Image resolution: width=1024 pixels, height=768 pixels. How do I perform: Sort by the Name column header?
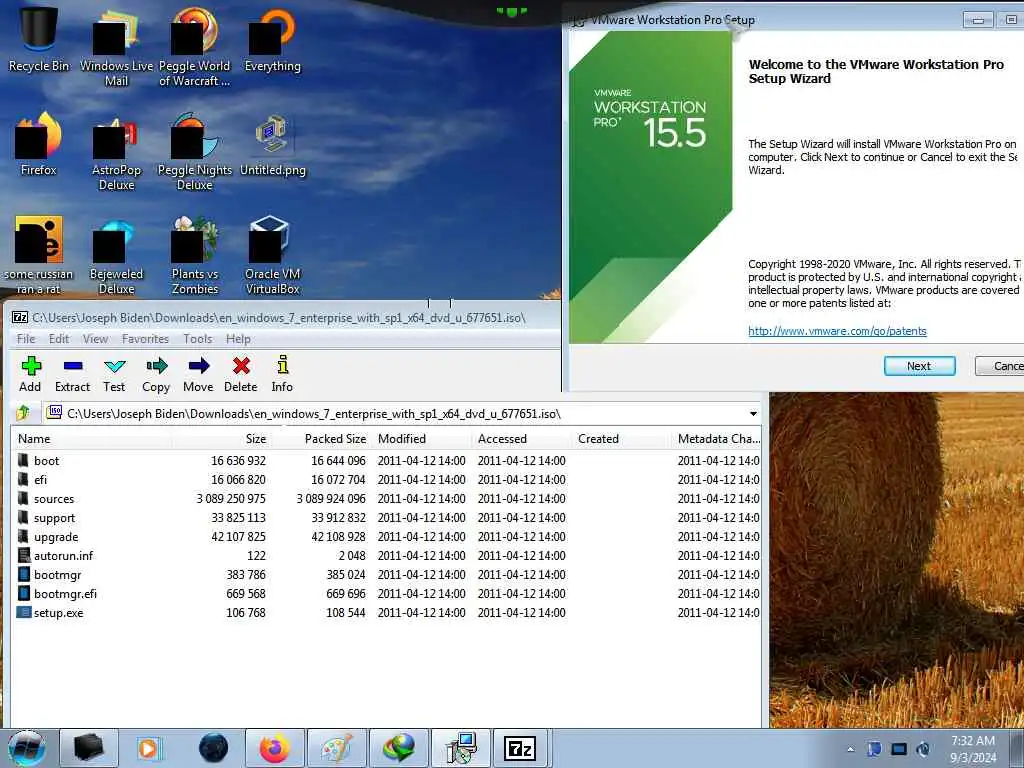coord(91,439)
